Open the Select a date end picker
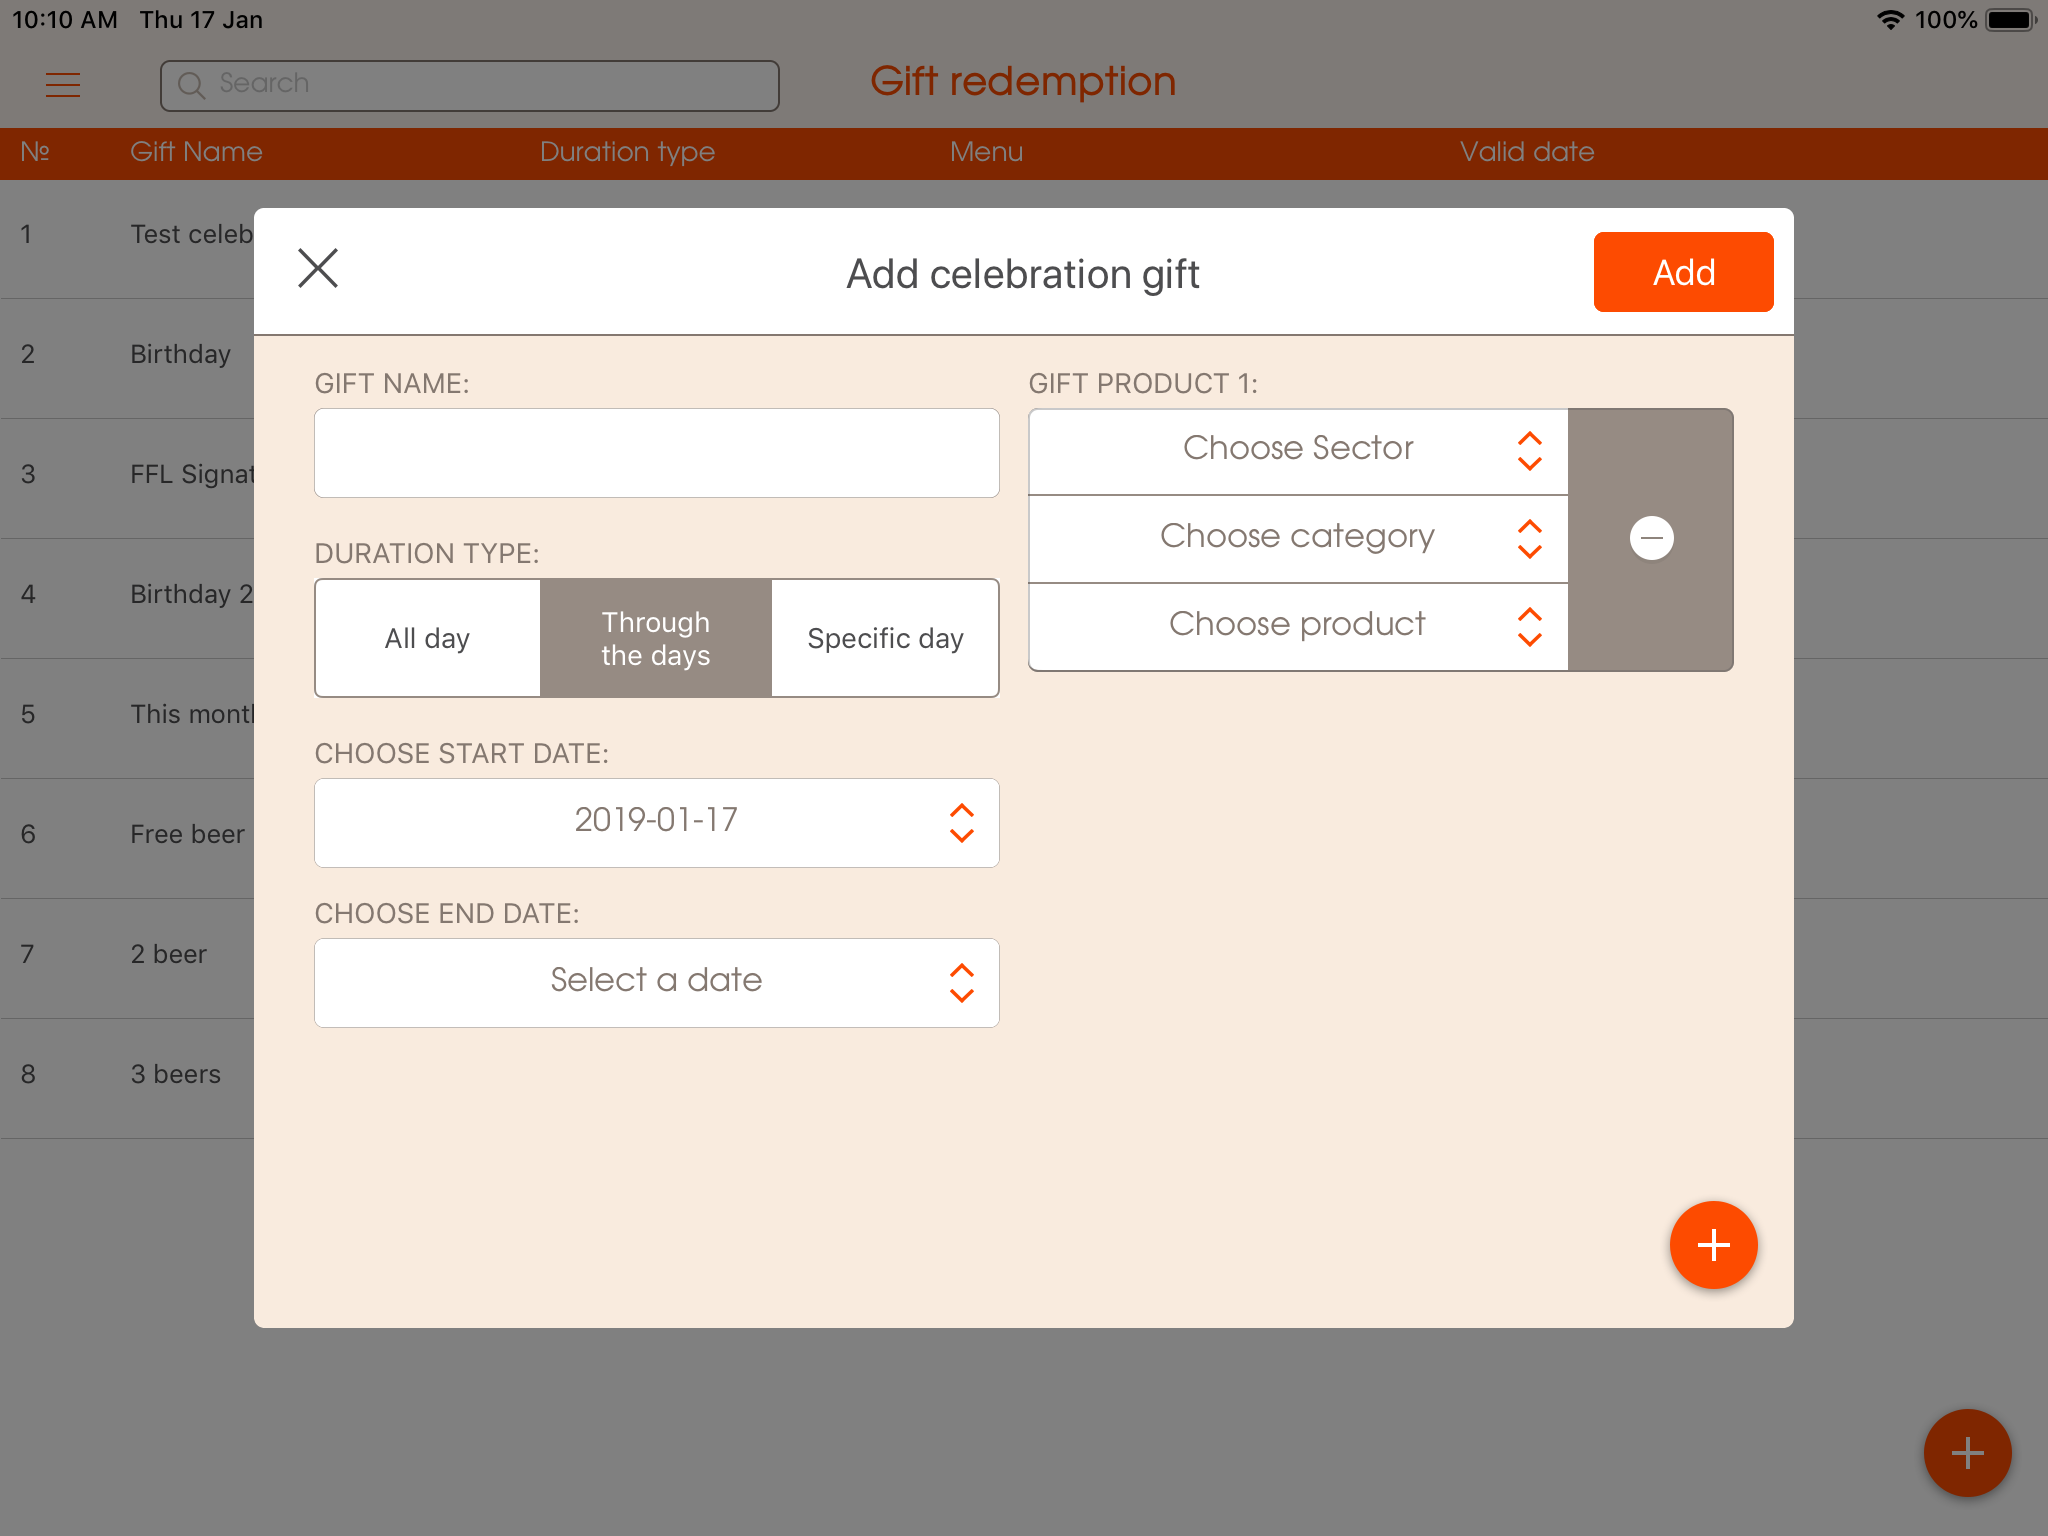 coord(656,983)
